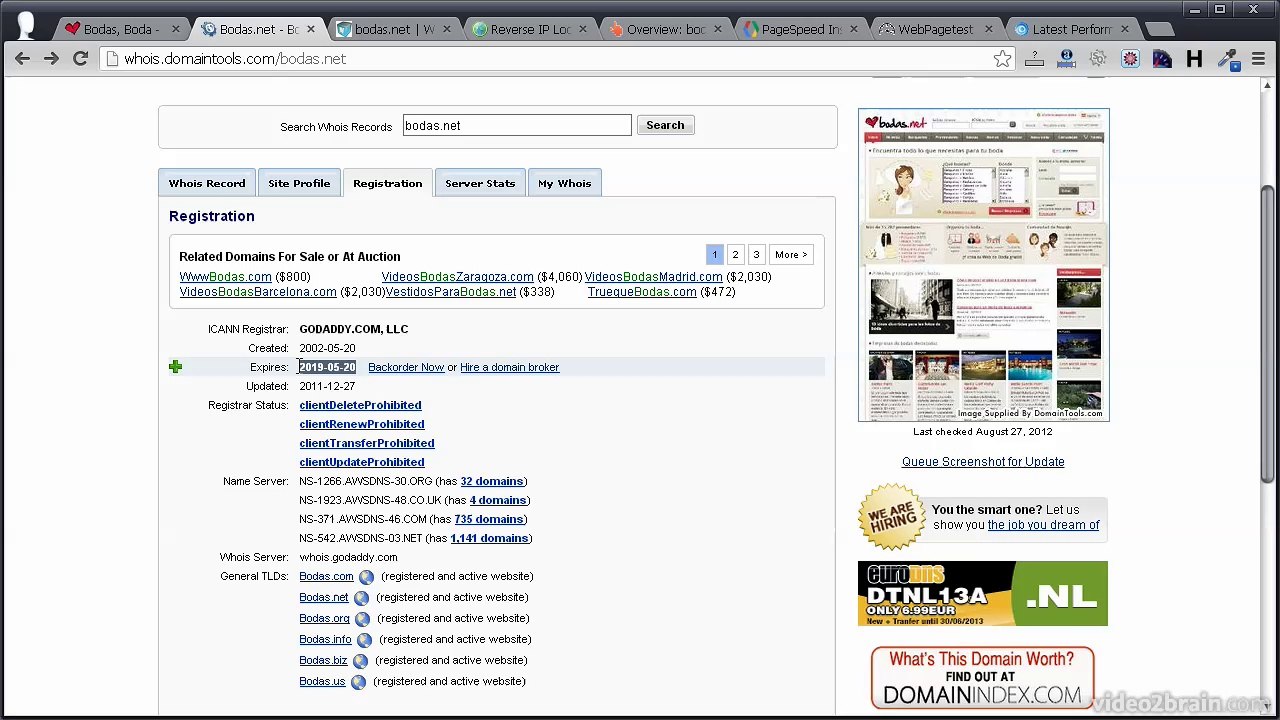The image size is (1280, 720).
Task: Click Queue Screenshot for Update link
Action: click(x=983, y=462)
